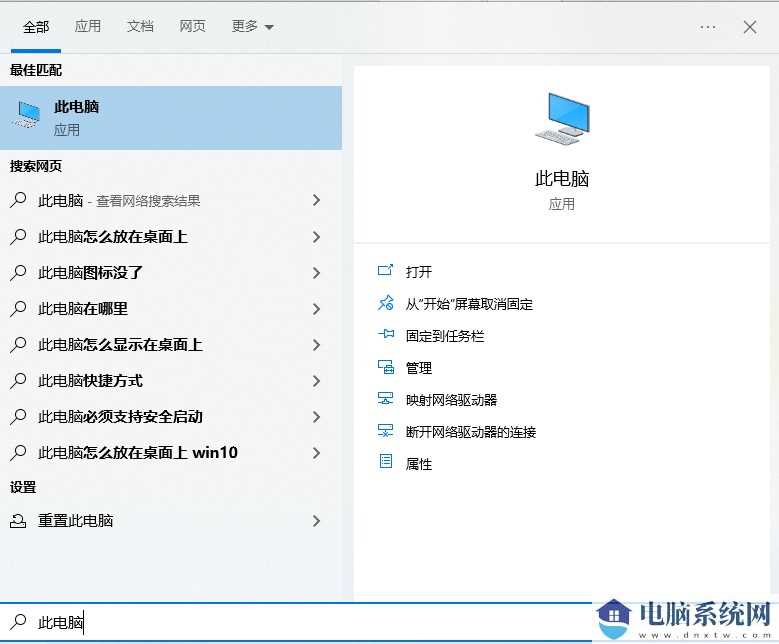Click the 查看网络搜索结果 text
This screenshot has width=779, height=644.
pos(148,201)
